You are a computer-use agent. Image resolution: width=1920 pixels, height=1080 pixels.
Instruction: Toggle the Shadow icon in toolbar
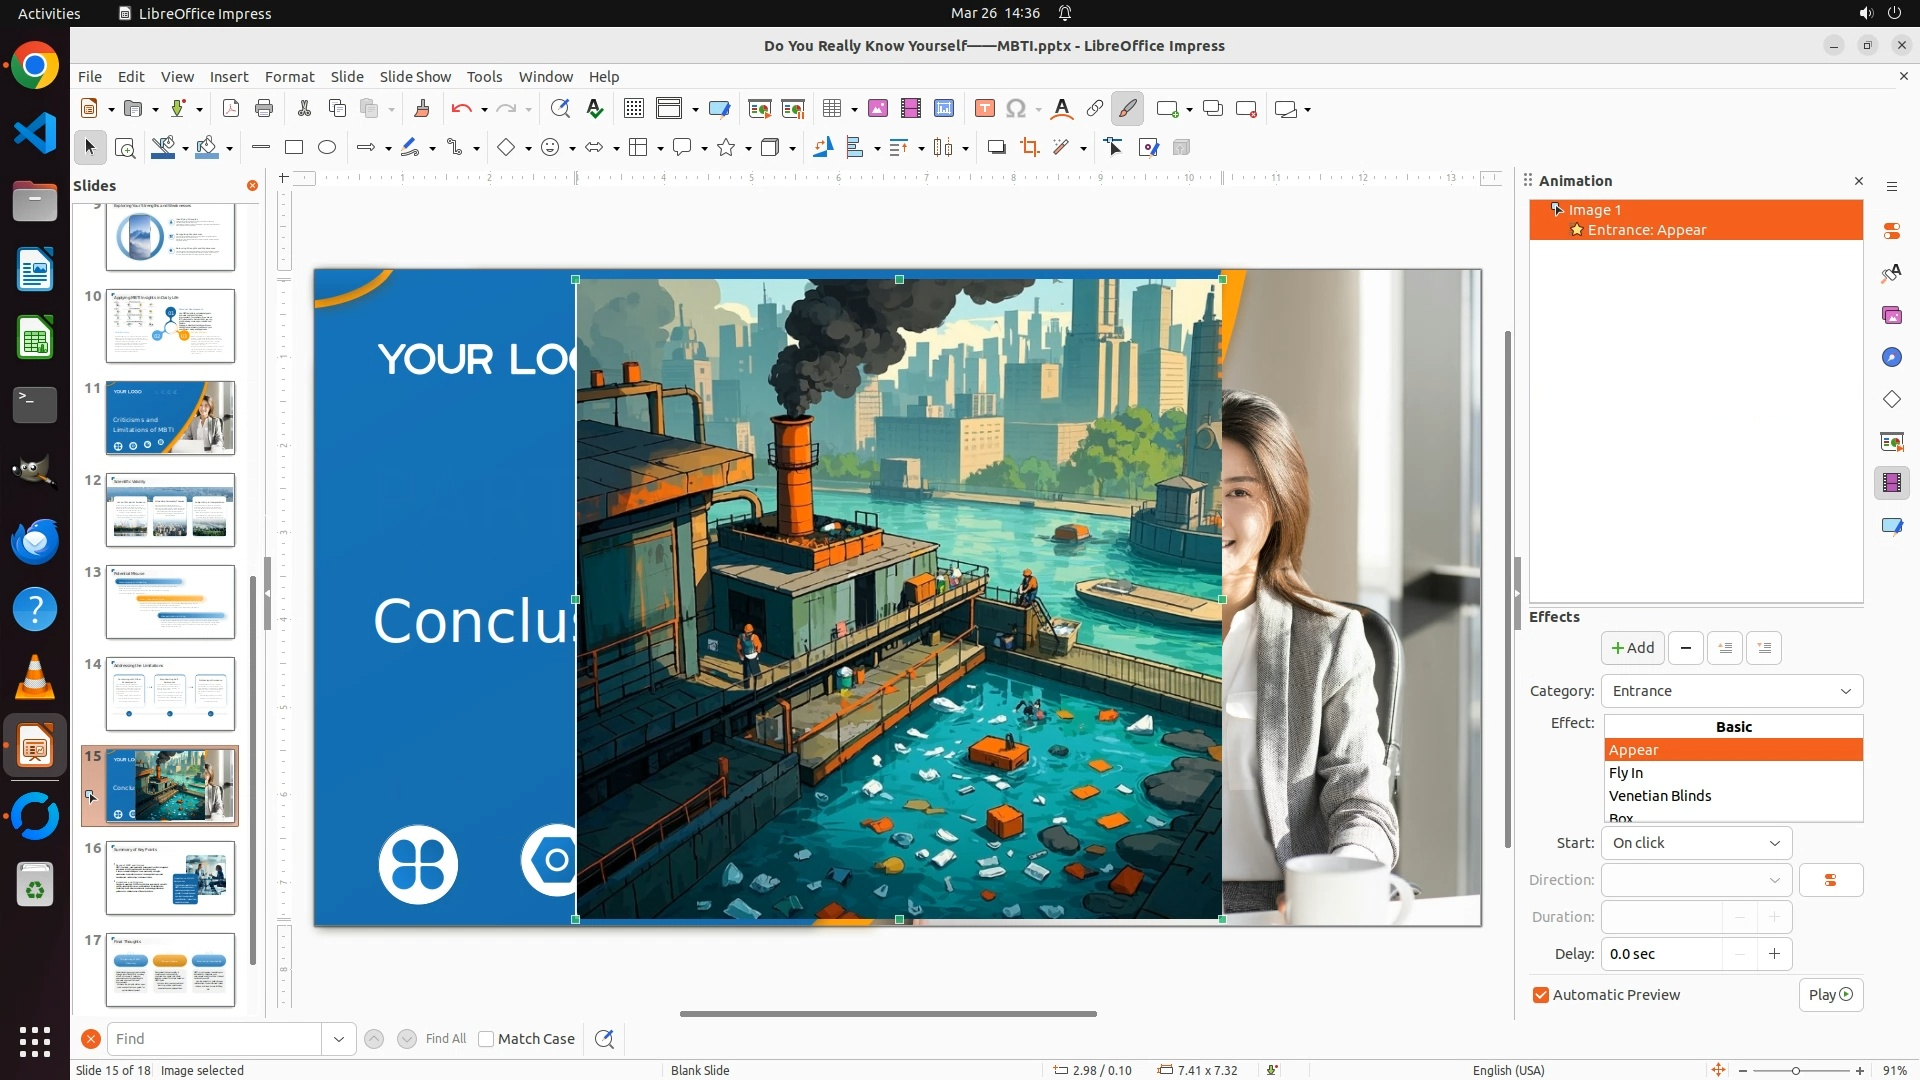coord(996,148)
